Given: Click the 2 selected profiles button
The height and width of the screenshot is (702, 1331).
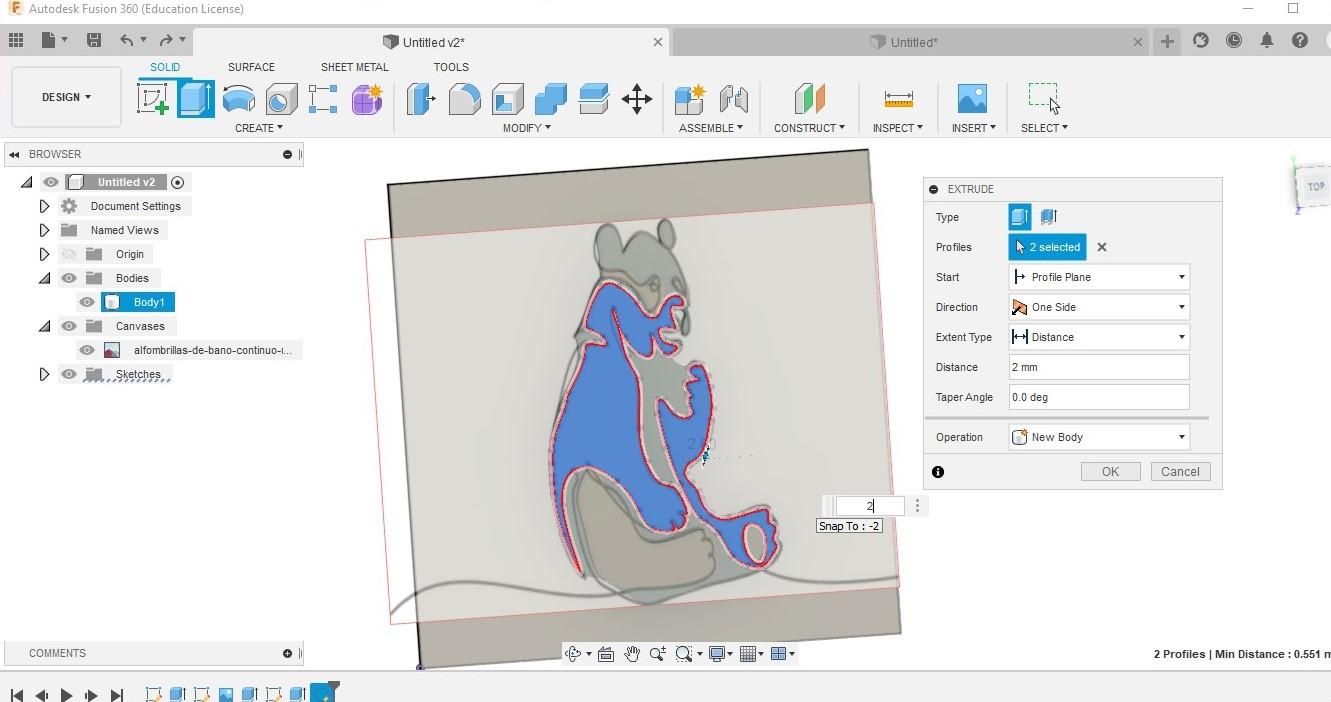Looking at the screenshot, I should (1047, 247).
